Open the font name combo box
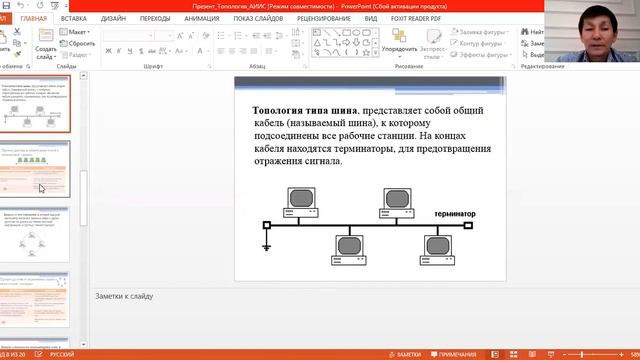 (128, 36)
